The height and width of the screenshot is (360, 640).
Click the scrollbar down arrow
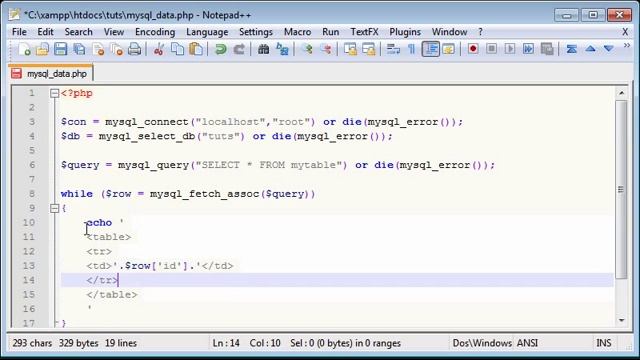tap(621, 320)
